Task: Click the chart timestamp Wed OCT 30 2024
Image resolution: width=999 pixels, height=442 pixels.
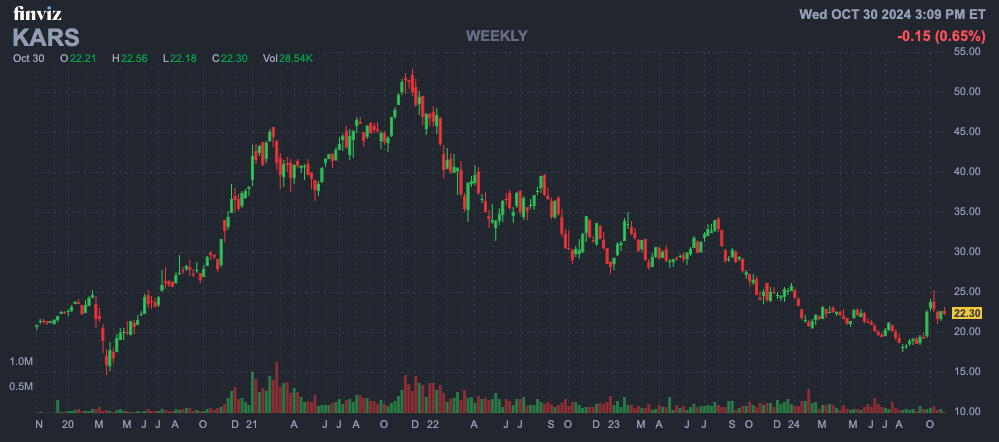Action: 892,14
